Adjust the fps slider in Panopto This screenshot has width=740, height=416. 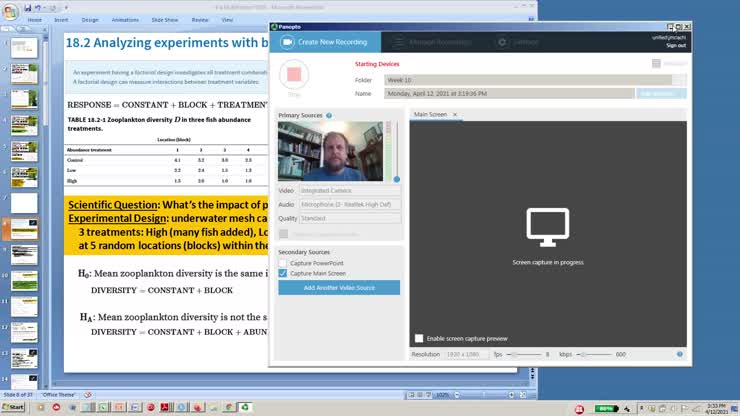point(524,354)
